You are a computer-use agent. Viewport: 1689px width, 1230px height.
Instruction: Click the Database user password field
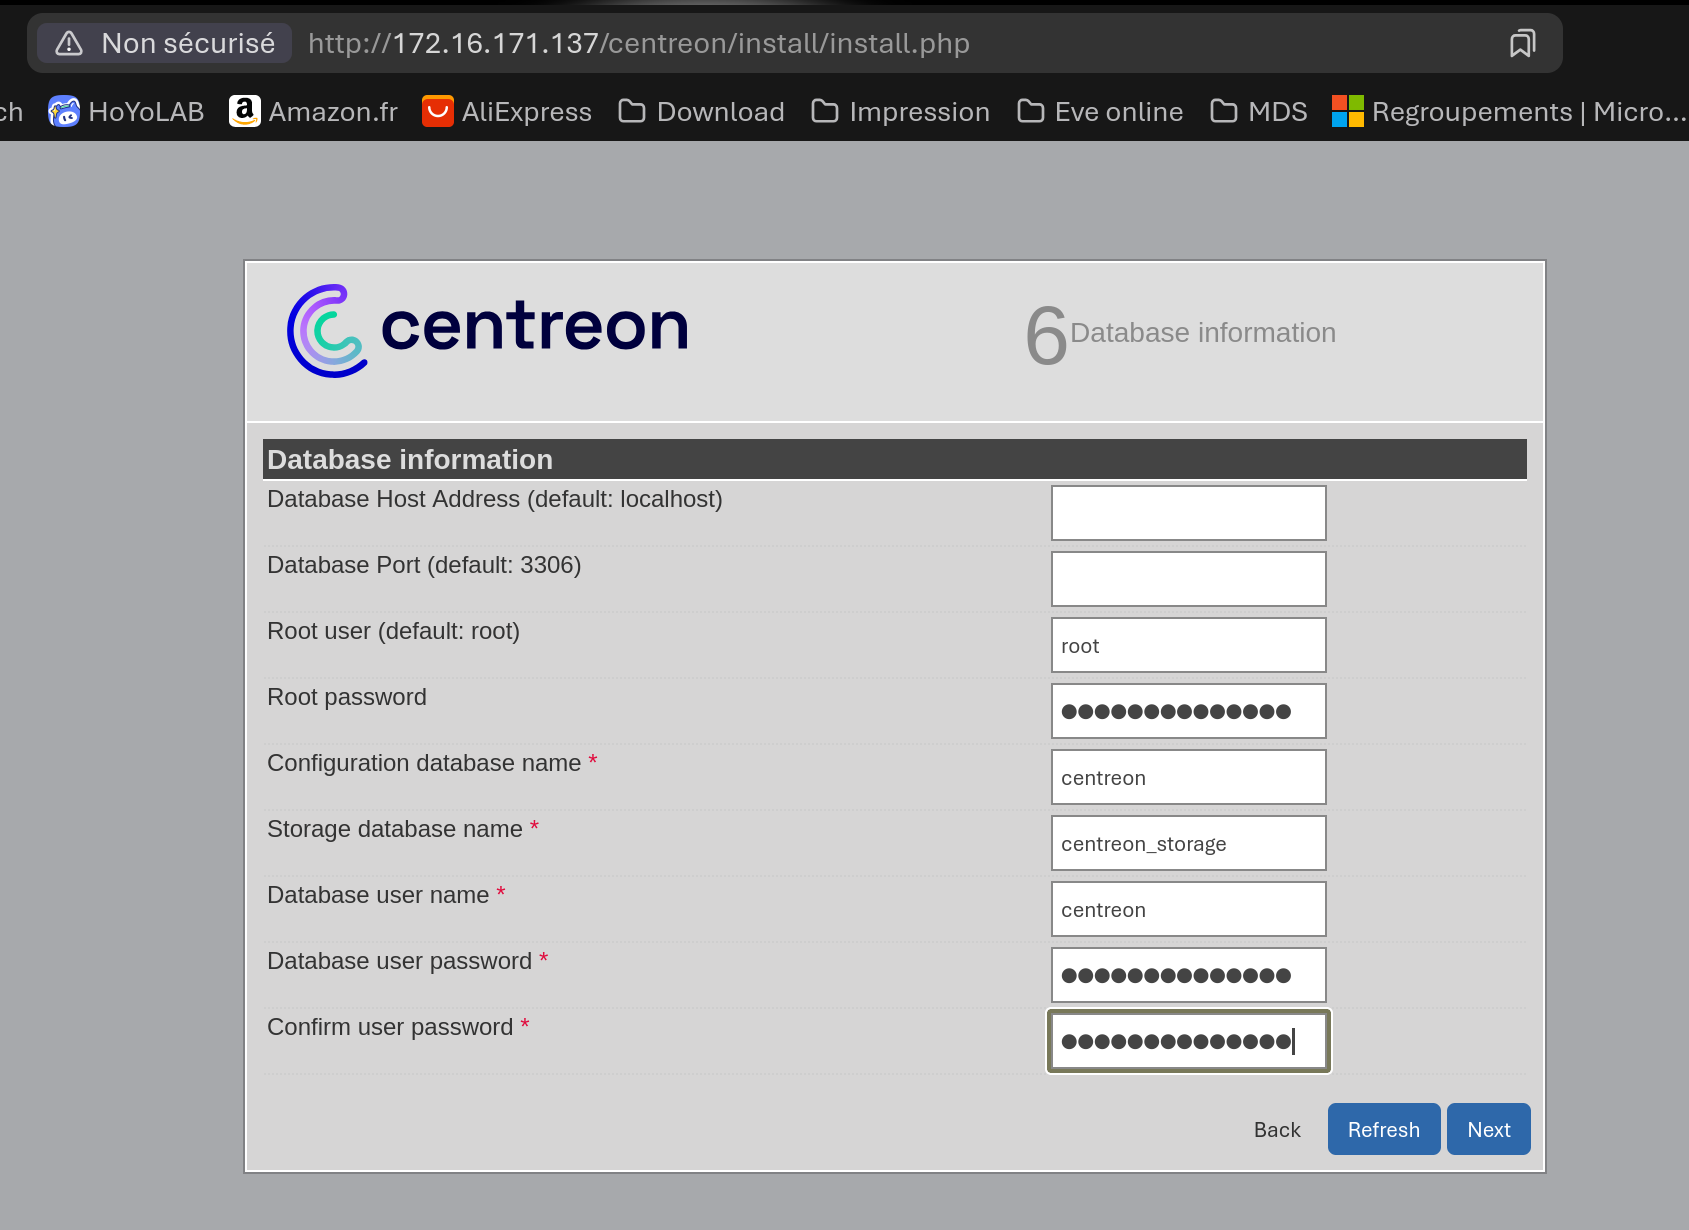click(1188, 975)
